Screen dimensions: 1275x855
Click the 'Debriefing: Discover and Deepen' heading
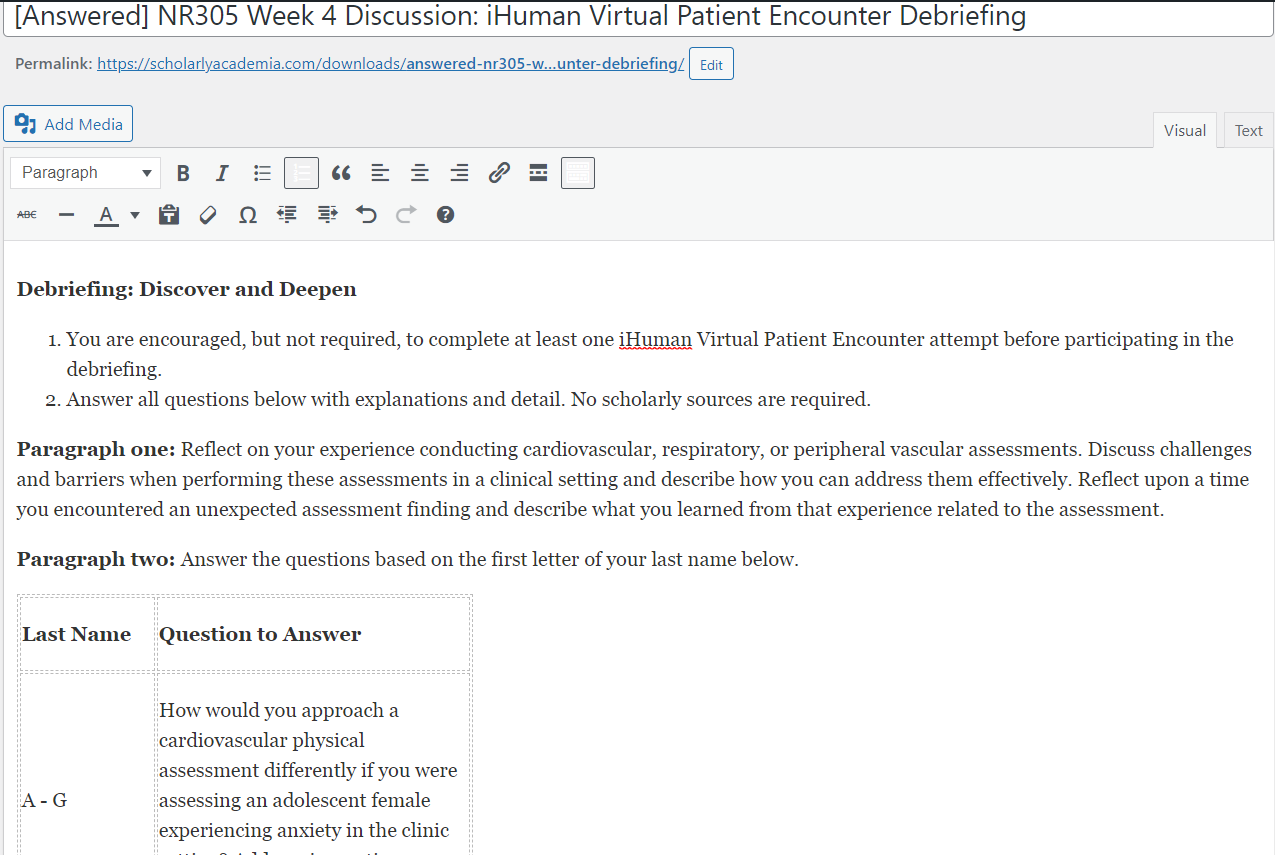click(187, 289)
